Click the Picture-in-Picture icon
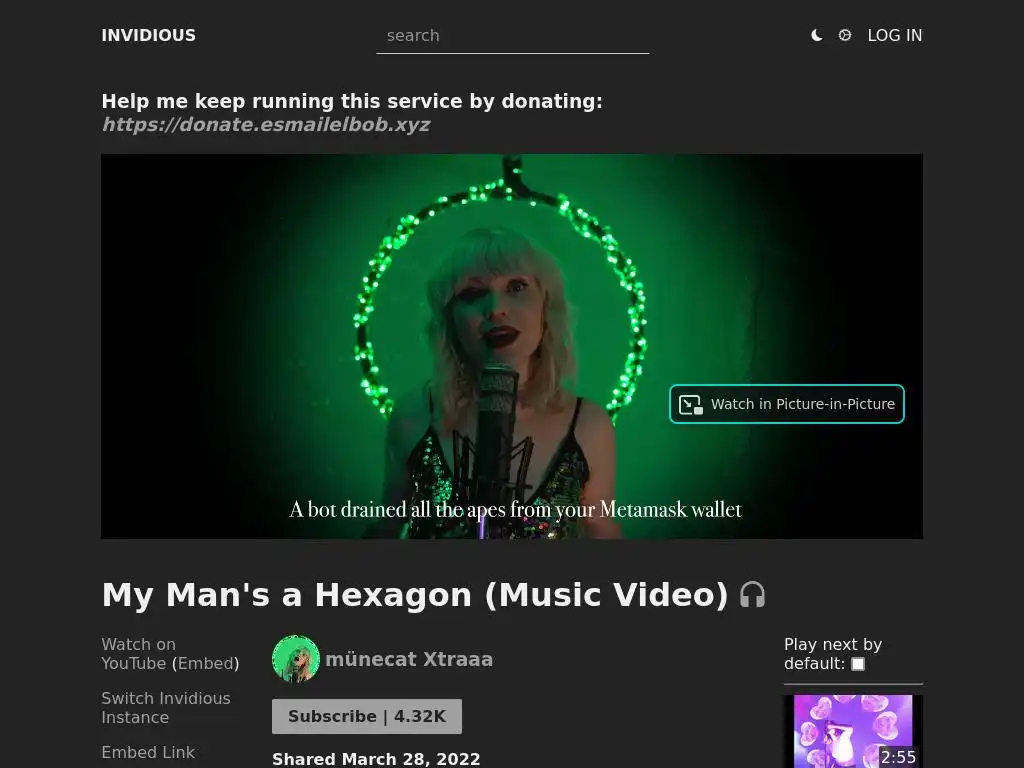Viewport: 1024px width, 768px height. pyautogui.click(x=690, y=404)
